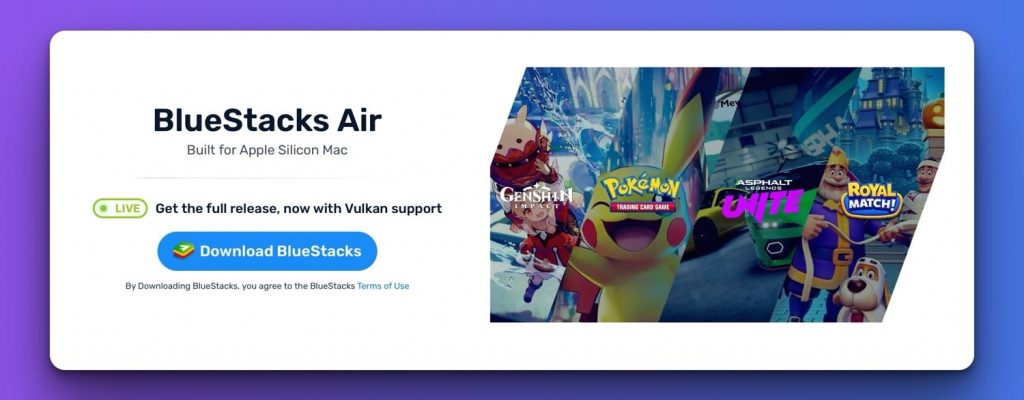Image resolution: width=1024 pixels, height=400 pixels.
Task: Click the Asphalt Legends Unite logo
Action: click(763, 199)
